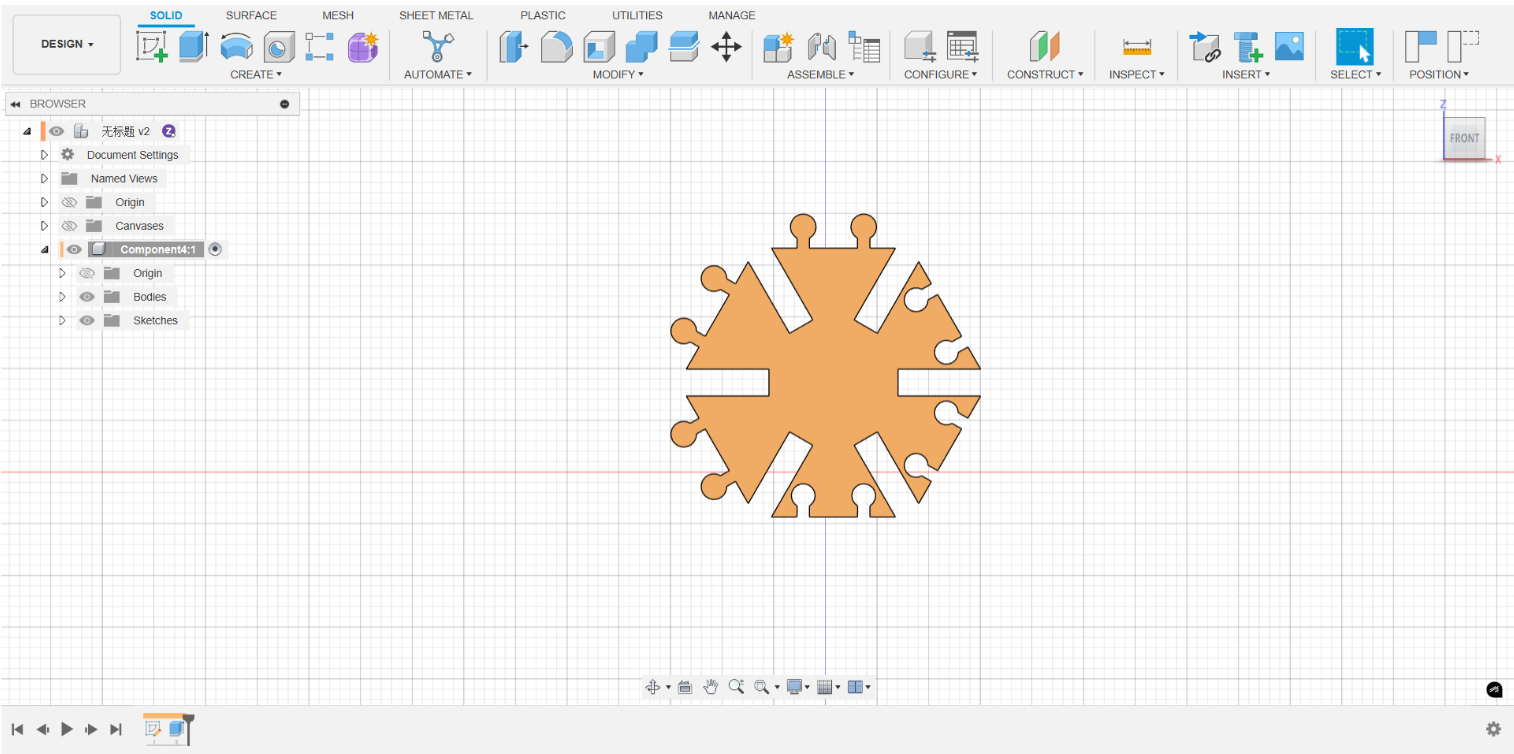Click the Look At icon
The height and width of the screenshot is (754, 1514).
pyautogui.click(x=685, y=687)
